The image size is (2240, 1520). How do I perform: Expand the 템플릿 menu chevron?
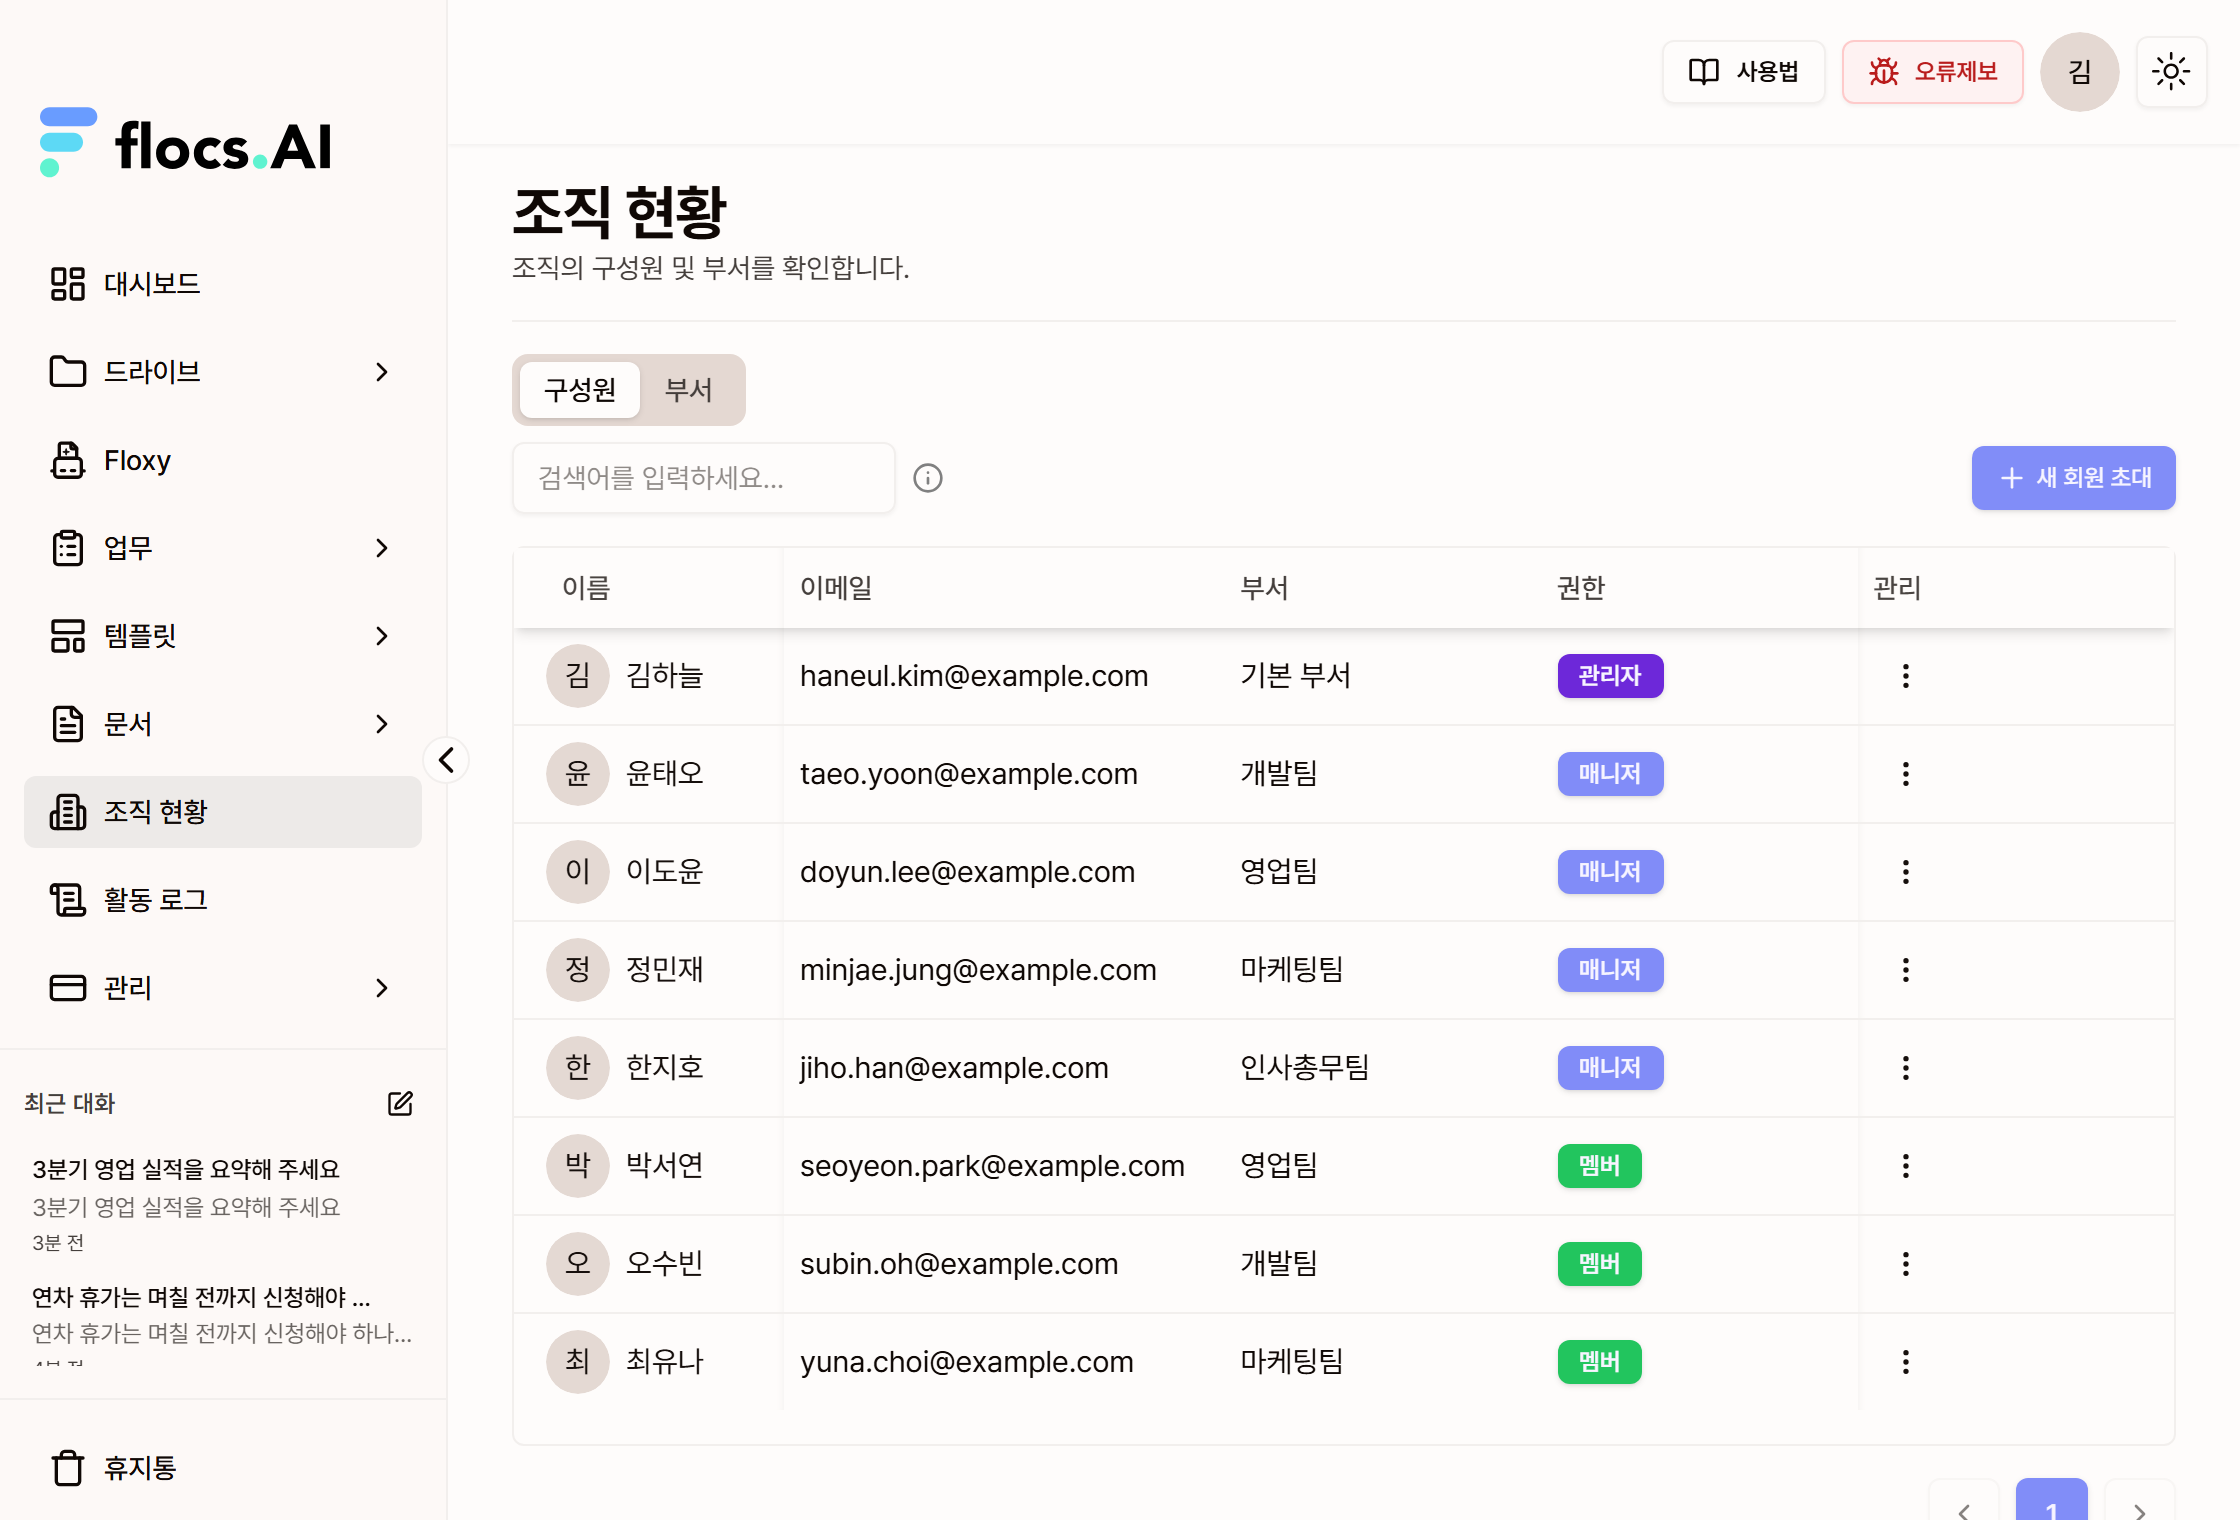click(x=382, y=636)
